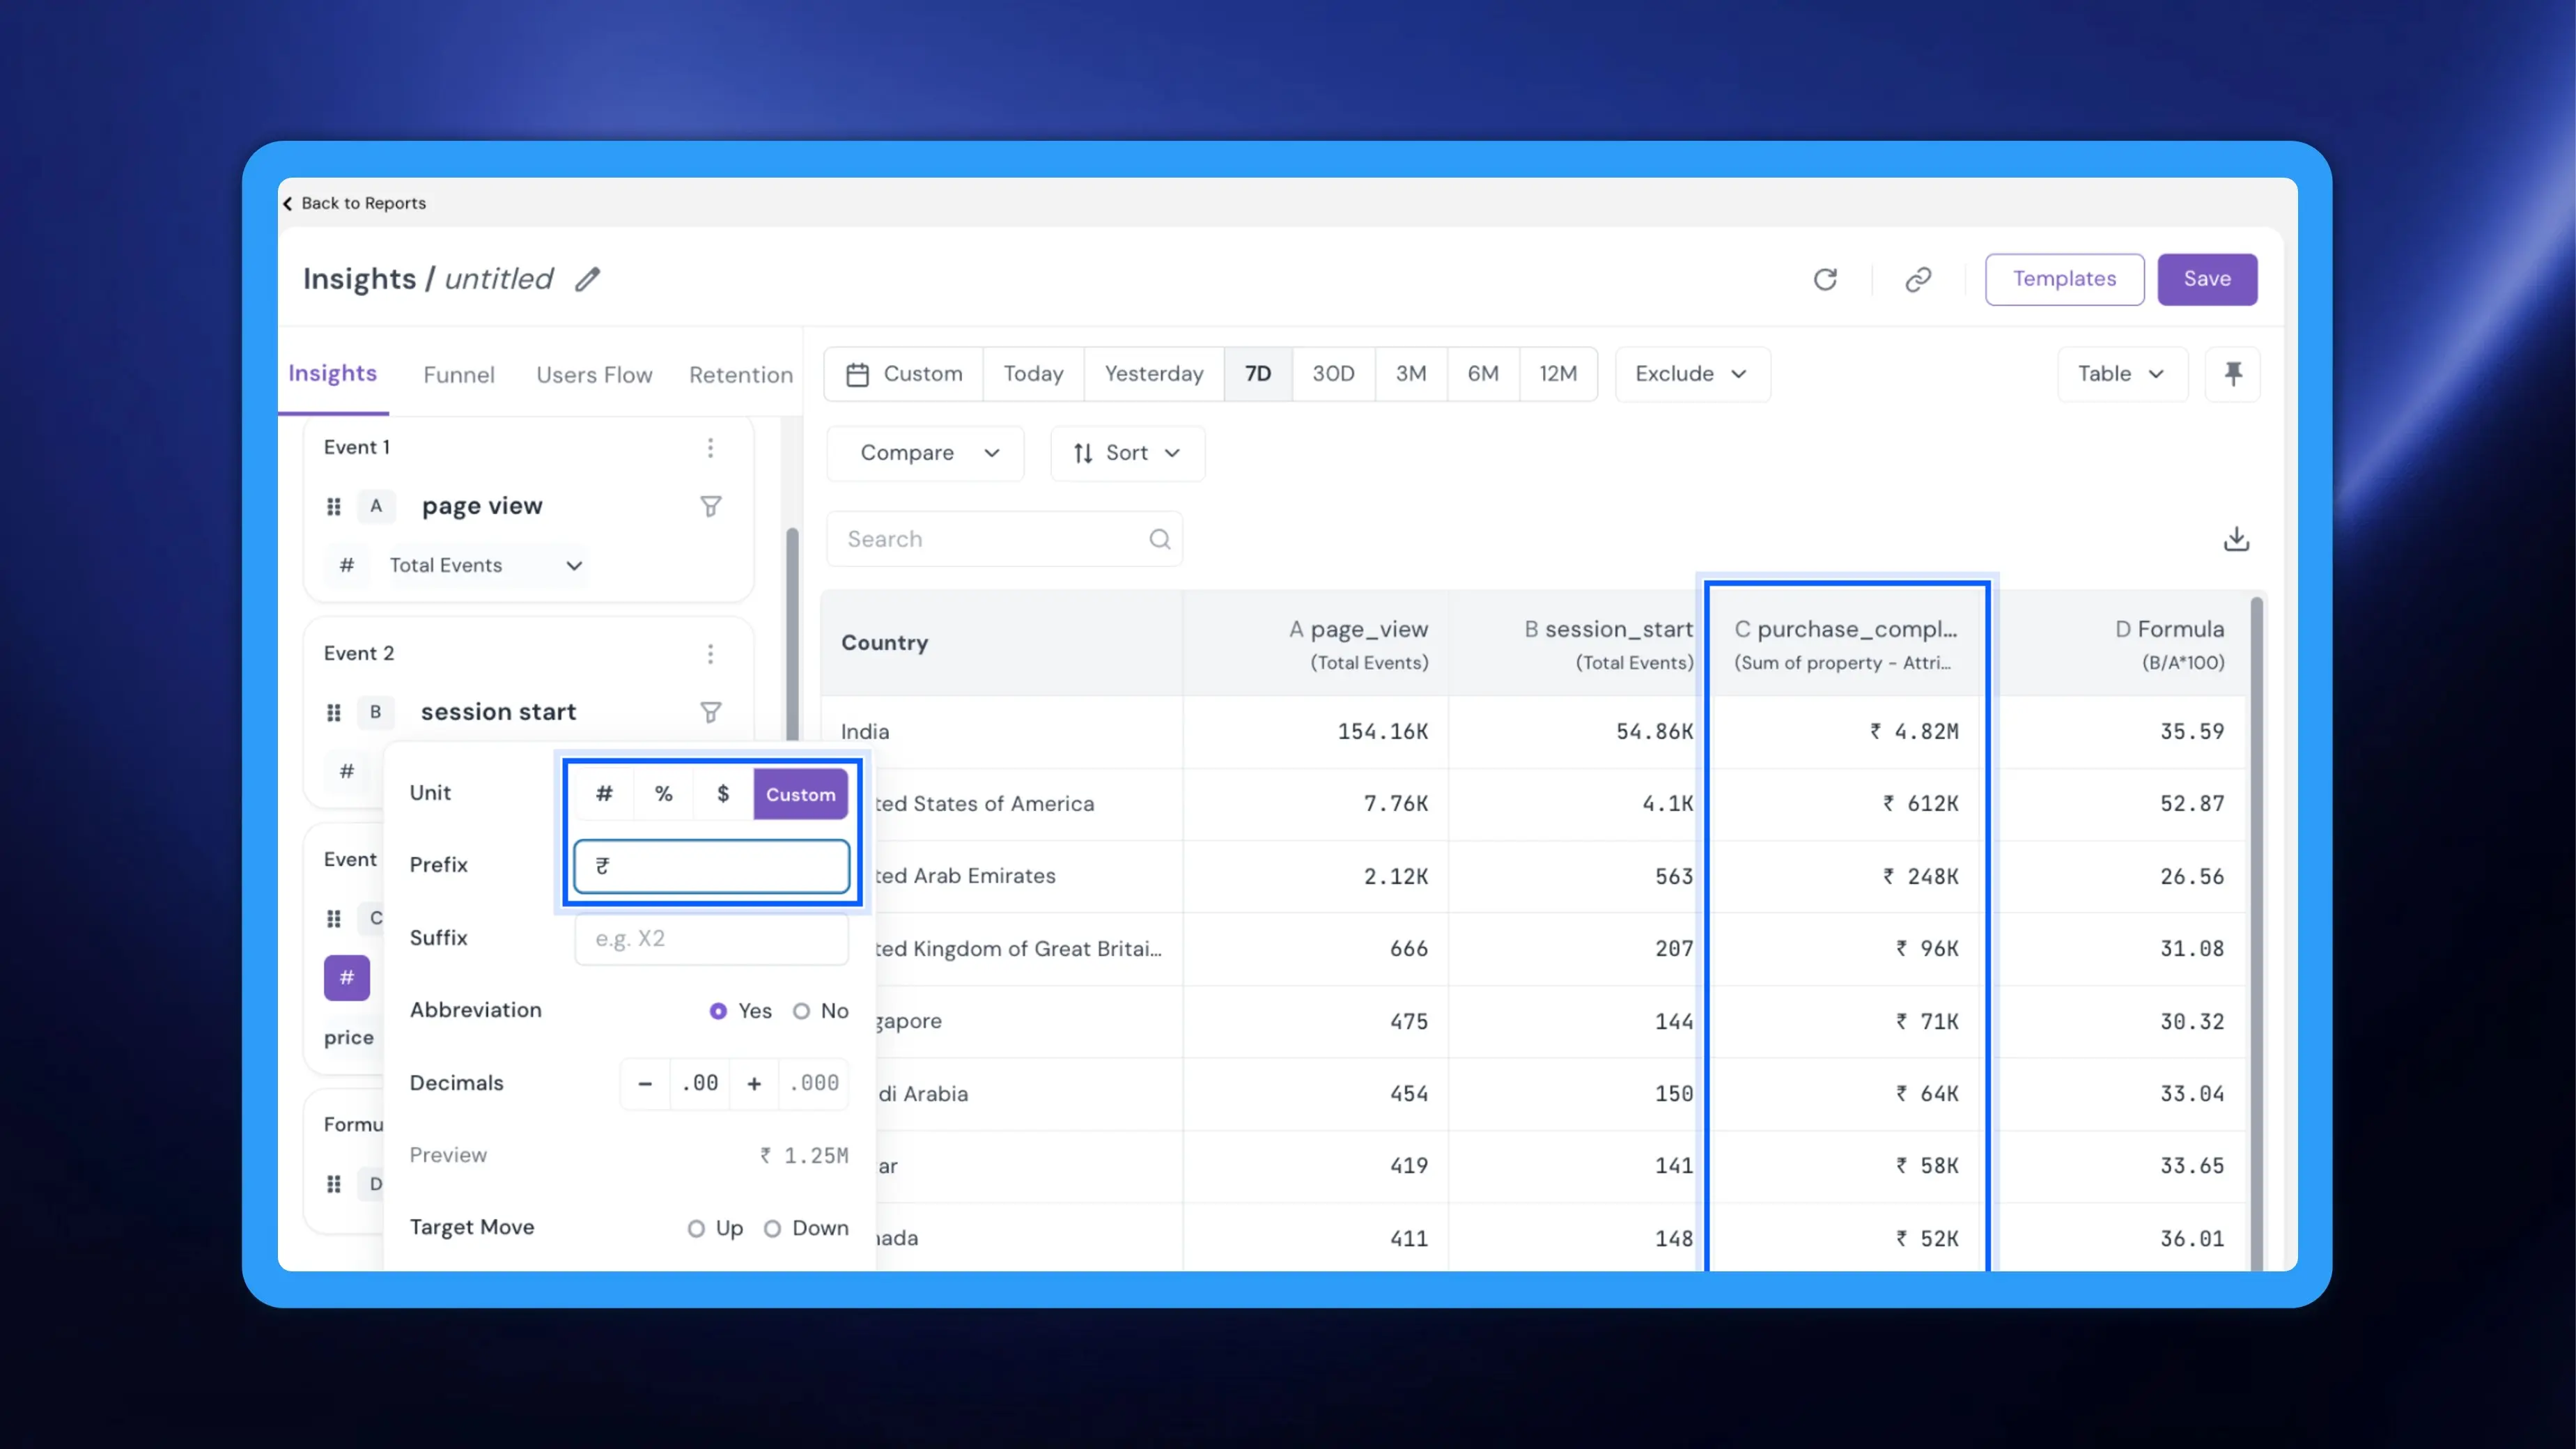This screenshot has height=1449, width=2576.
Task: Open the Table view dropdown
Action: [x=2122, y=374]
